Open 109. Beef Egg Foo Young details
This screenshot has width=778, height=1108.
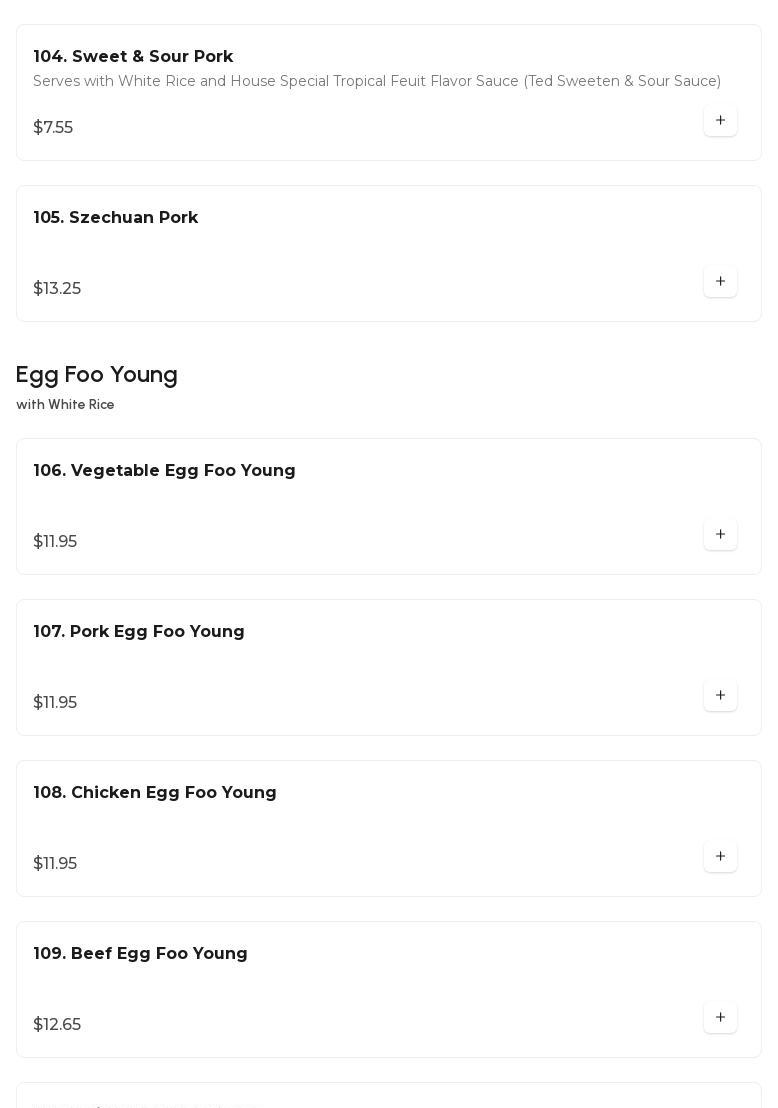pos(140,954)
